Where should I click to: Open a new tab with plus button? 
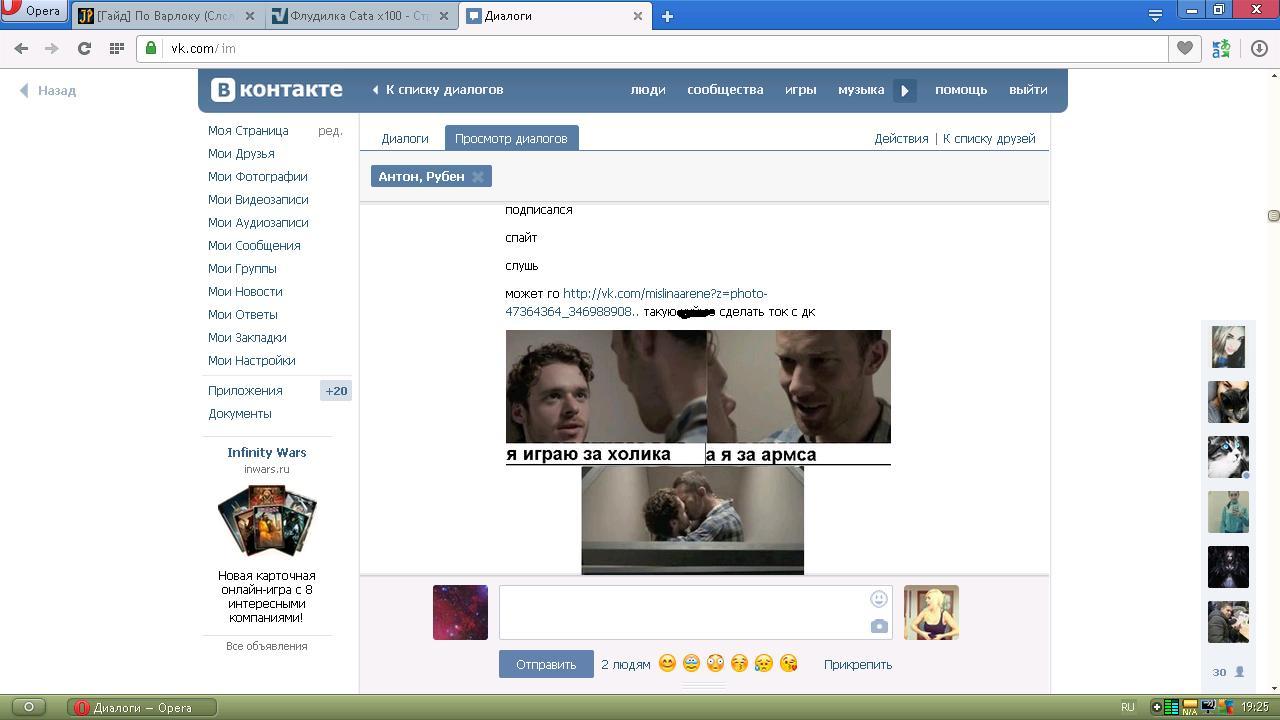click(x=667, y=16)
